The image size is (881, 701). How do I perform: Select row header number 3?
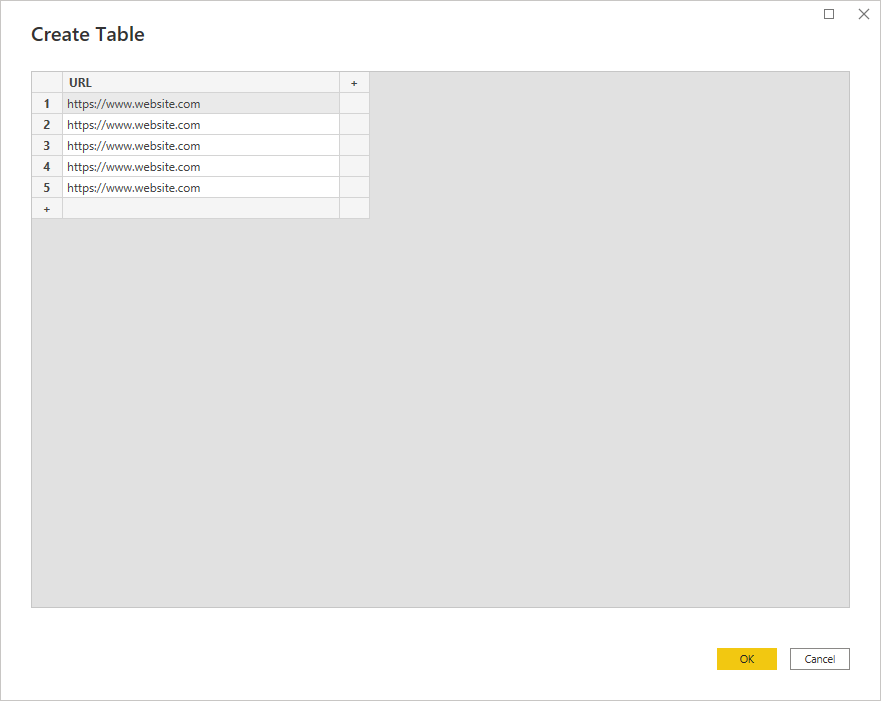pyautogui.click(x=47, y=145)
